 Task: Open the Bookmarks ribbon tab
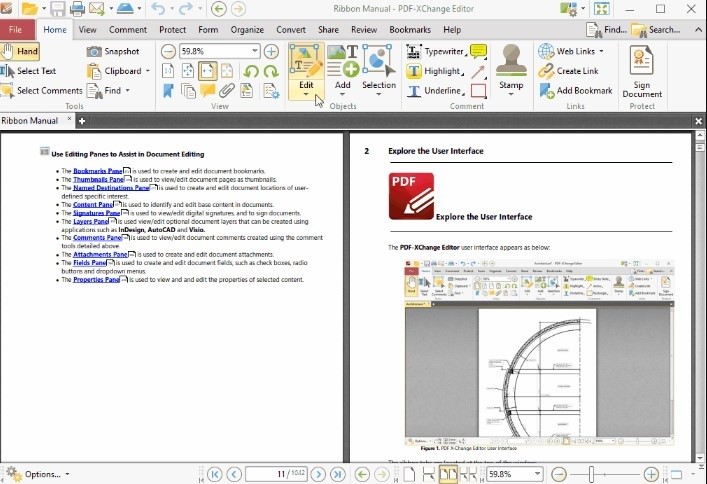(x=410, y=30)
